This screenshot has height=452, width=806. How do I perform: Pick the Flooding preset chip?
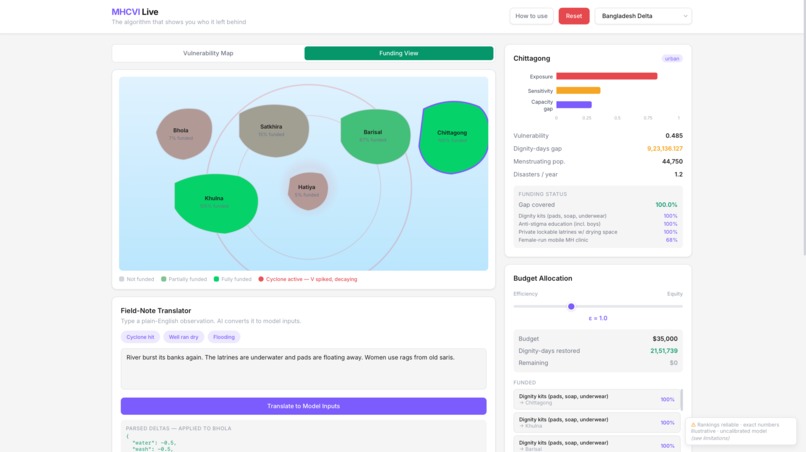[x=224, y=337]
